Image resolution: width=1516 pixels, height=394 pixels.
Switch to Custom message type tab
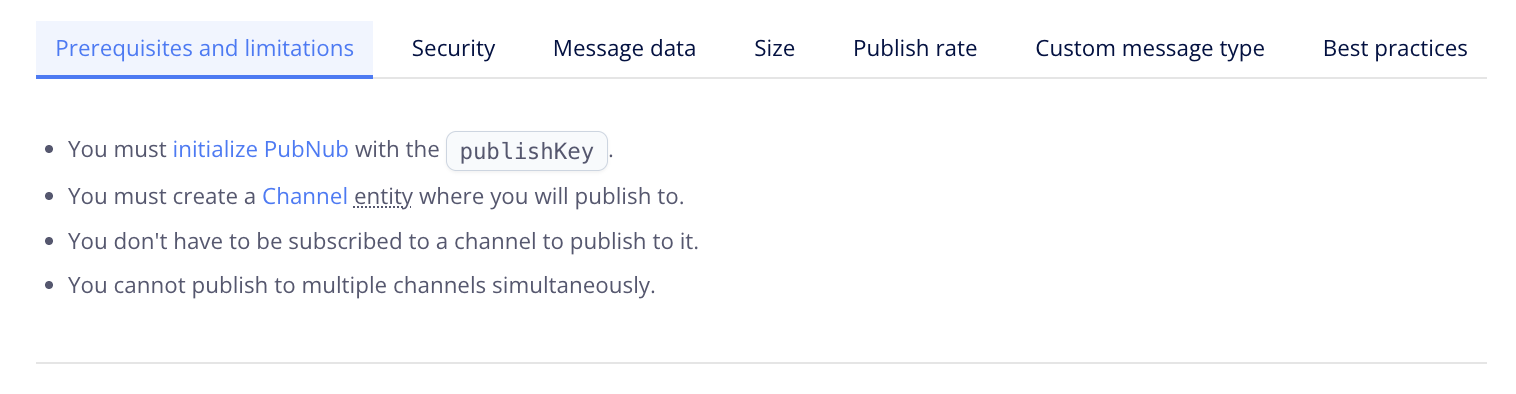1150,49
